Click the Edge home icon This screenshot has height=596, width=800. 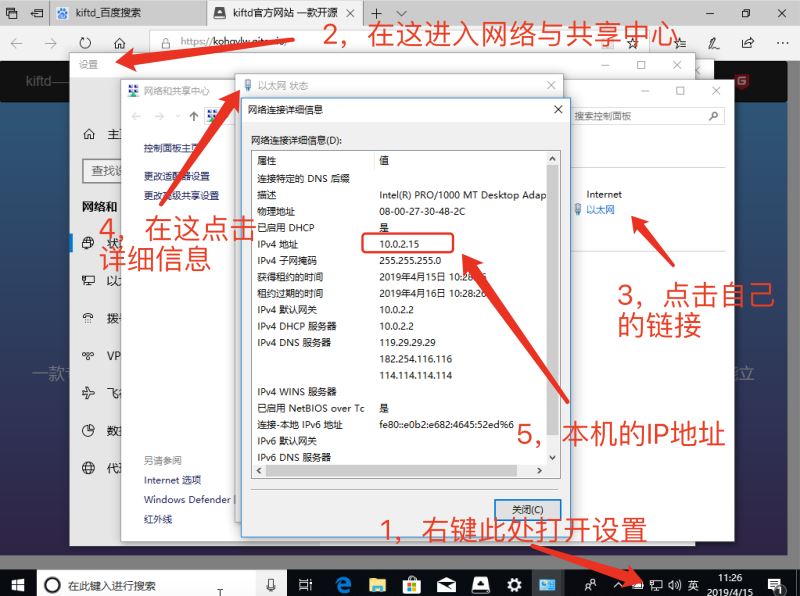(x=120, y=44)
